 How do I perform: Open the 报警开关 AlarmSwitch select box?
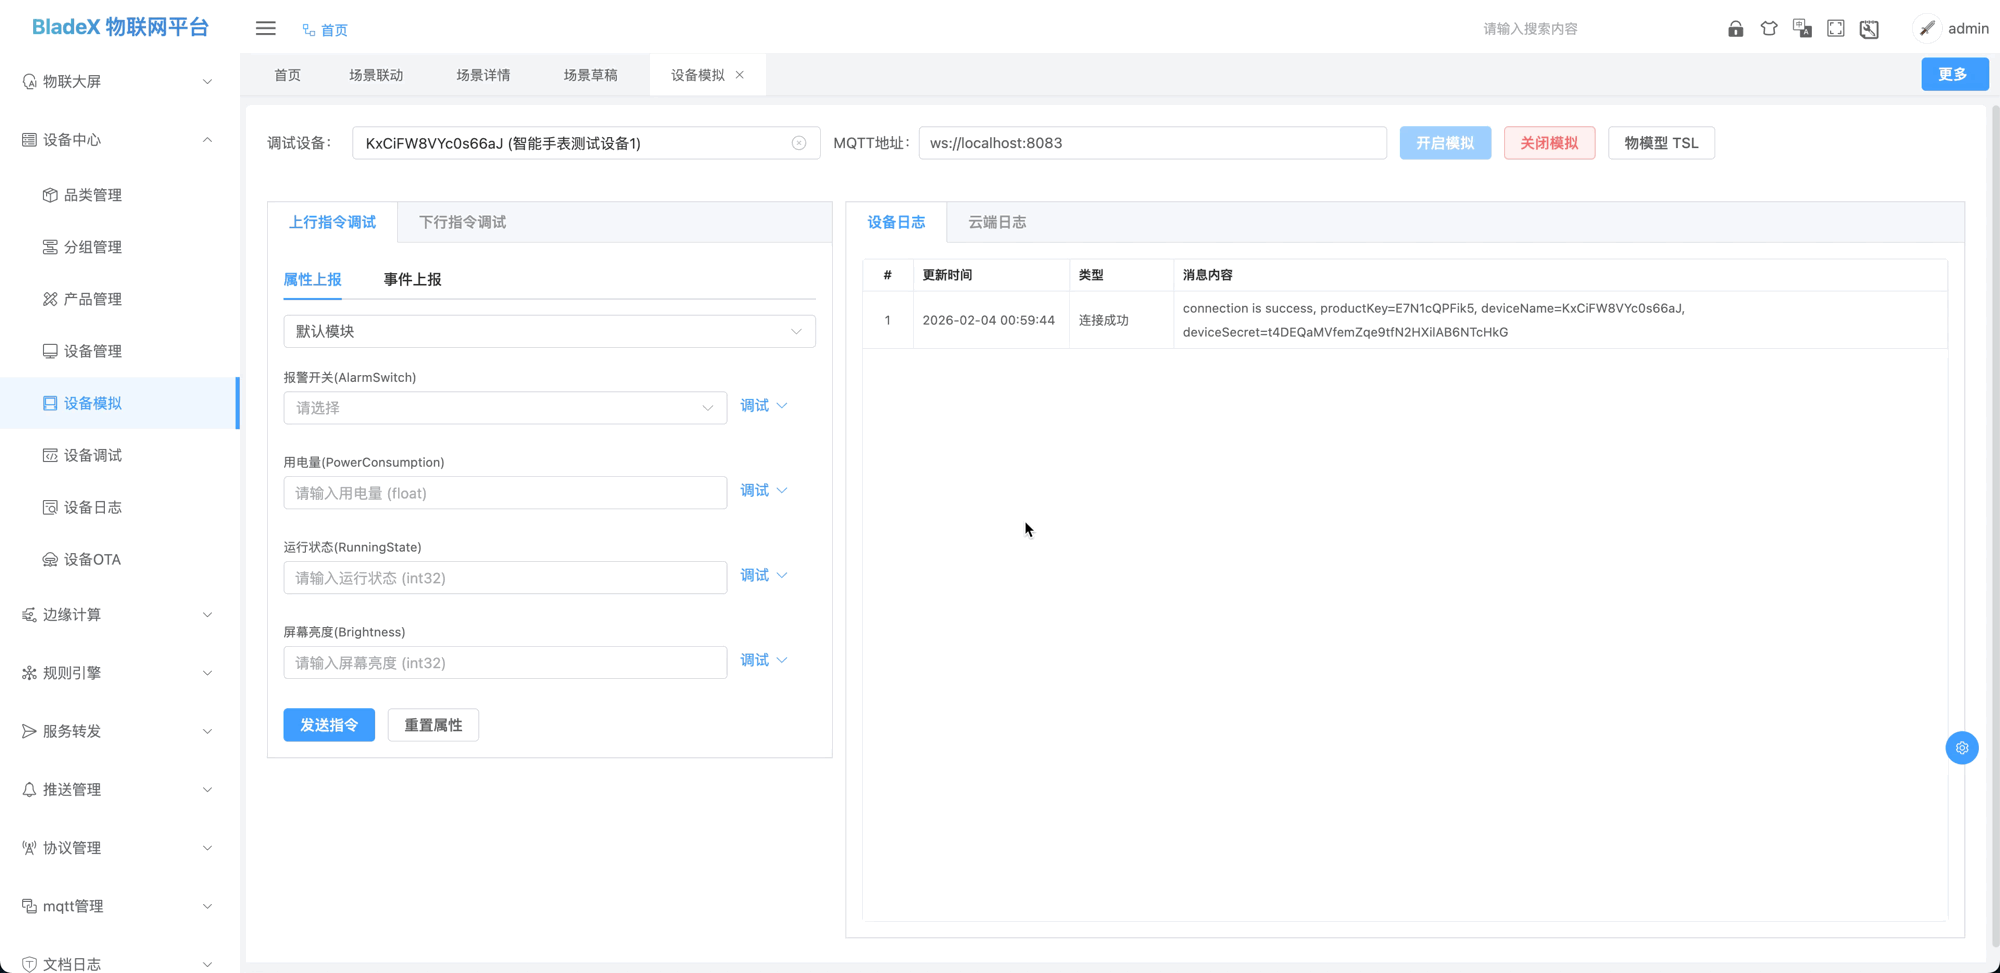[x=504, y=408]
